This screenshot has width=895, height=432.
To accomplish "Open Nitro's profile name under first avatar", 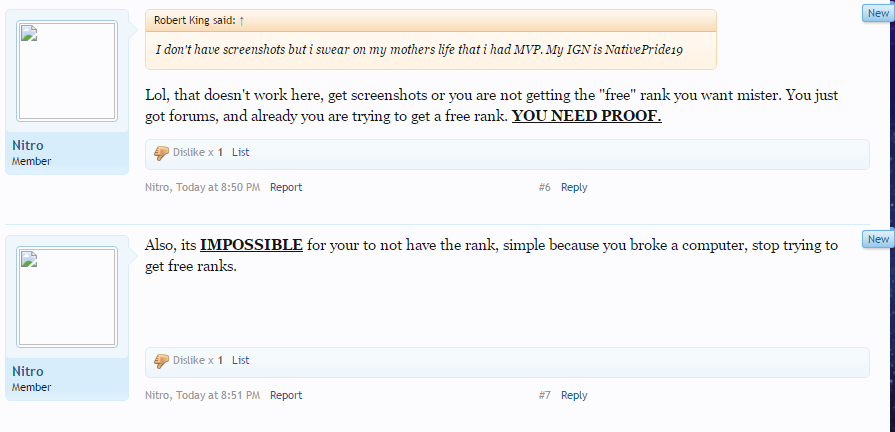I will (x=27, y=146).
